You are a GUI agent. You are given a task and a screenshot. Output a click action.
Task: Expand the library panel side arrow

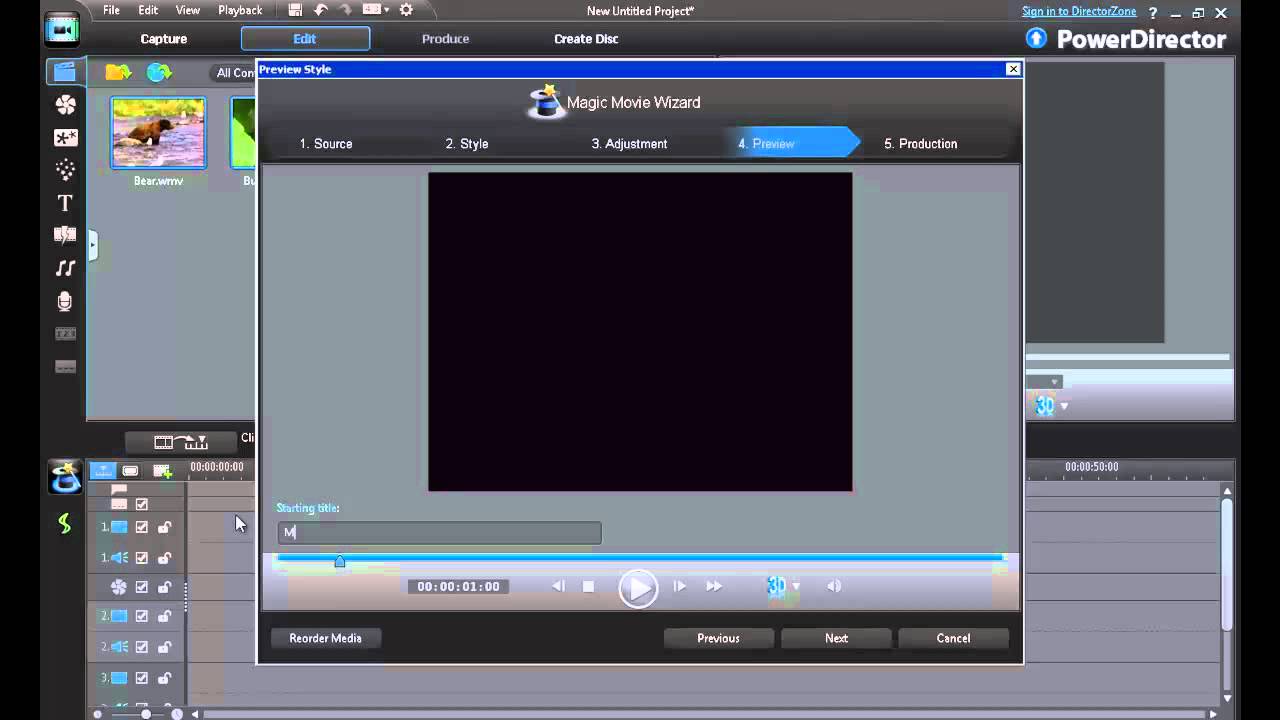[92, 245]
